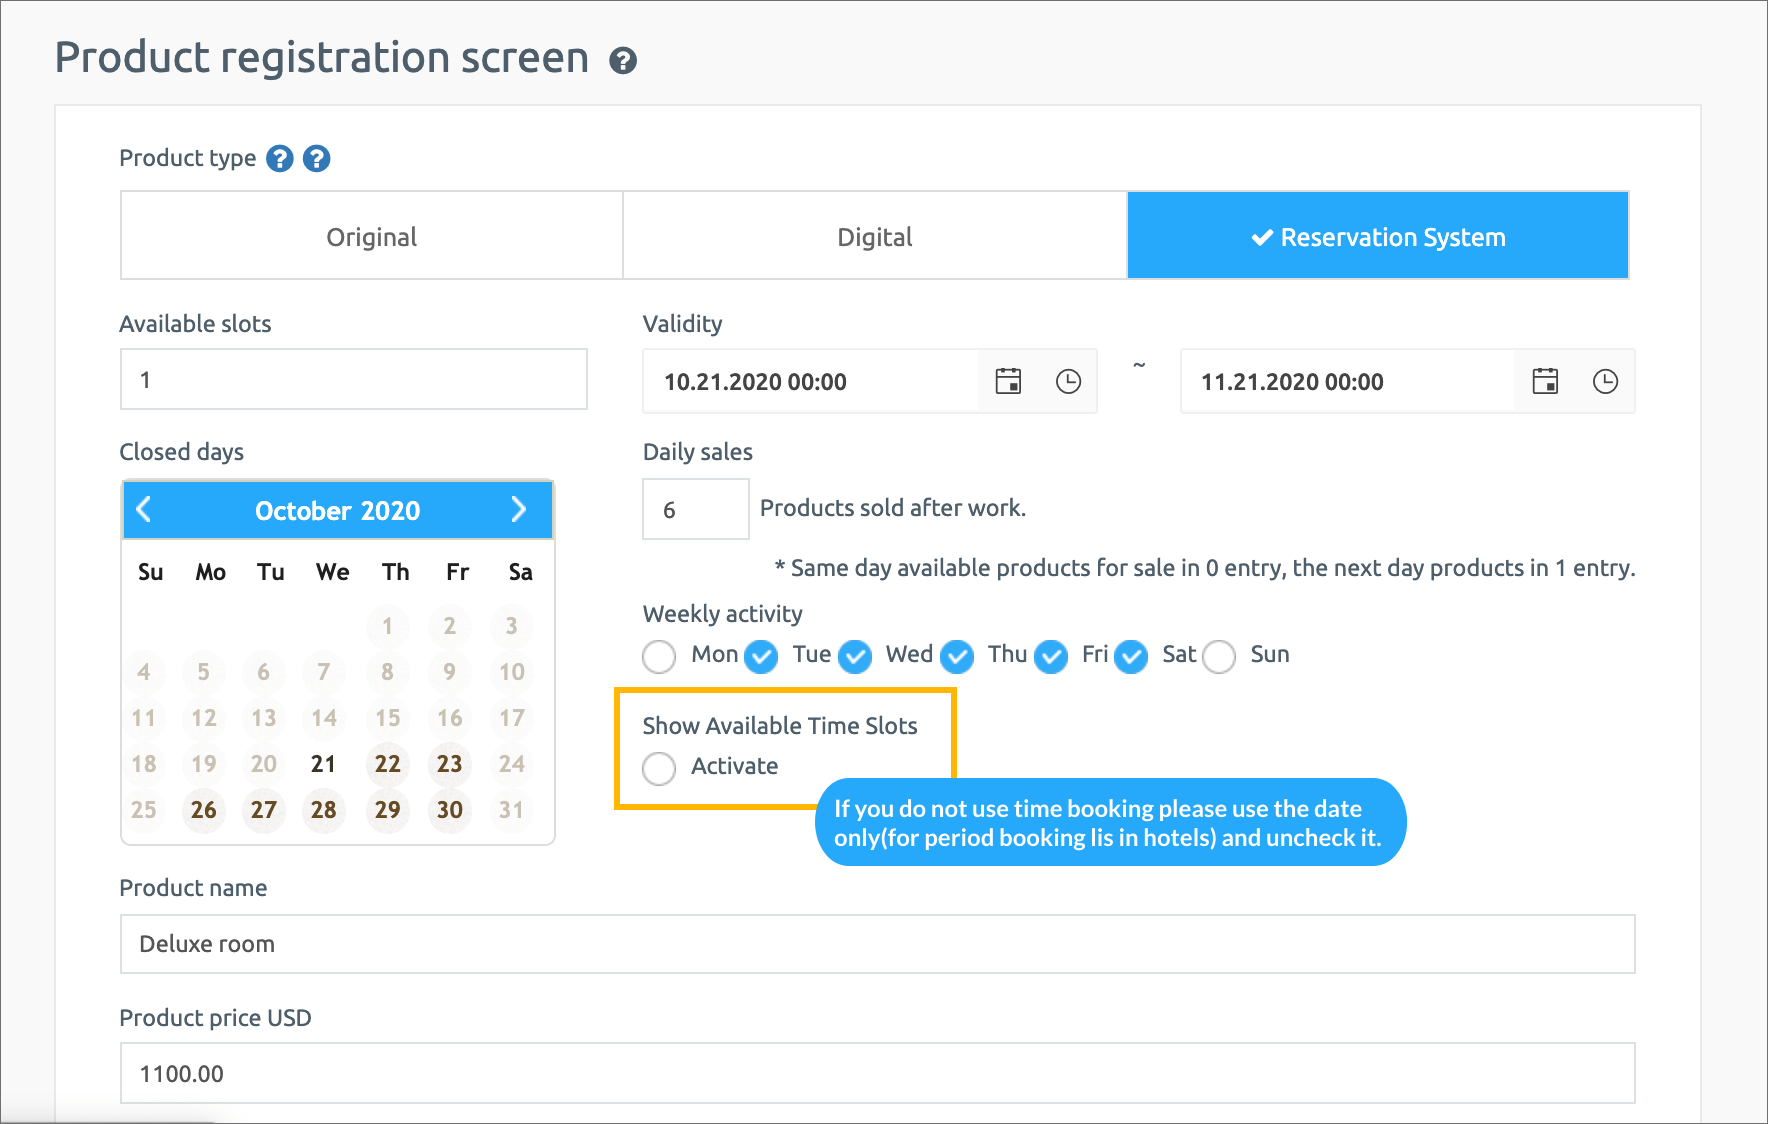This screenshot has width=1768, height=1124.
Task: Open the calendar picker for validity start date
Action: [1008, 381]
